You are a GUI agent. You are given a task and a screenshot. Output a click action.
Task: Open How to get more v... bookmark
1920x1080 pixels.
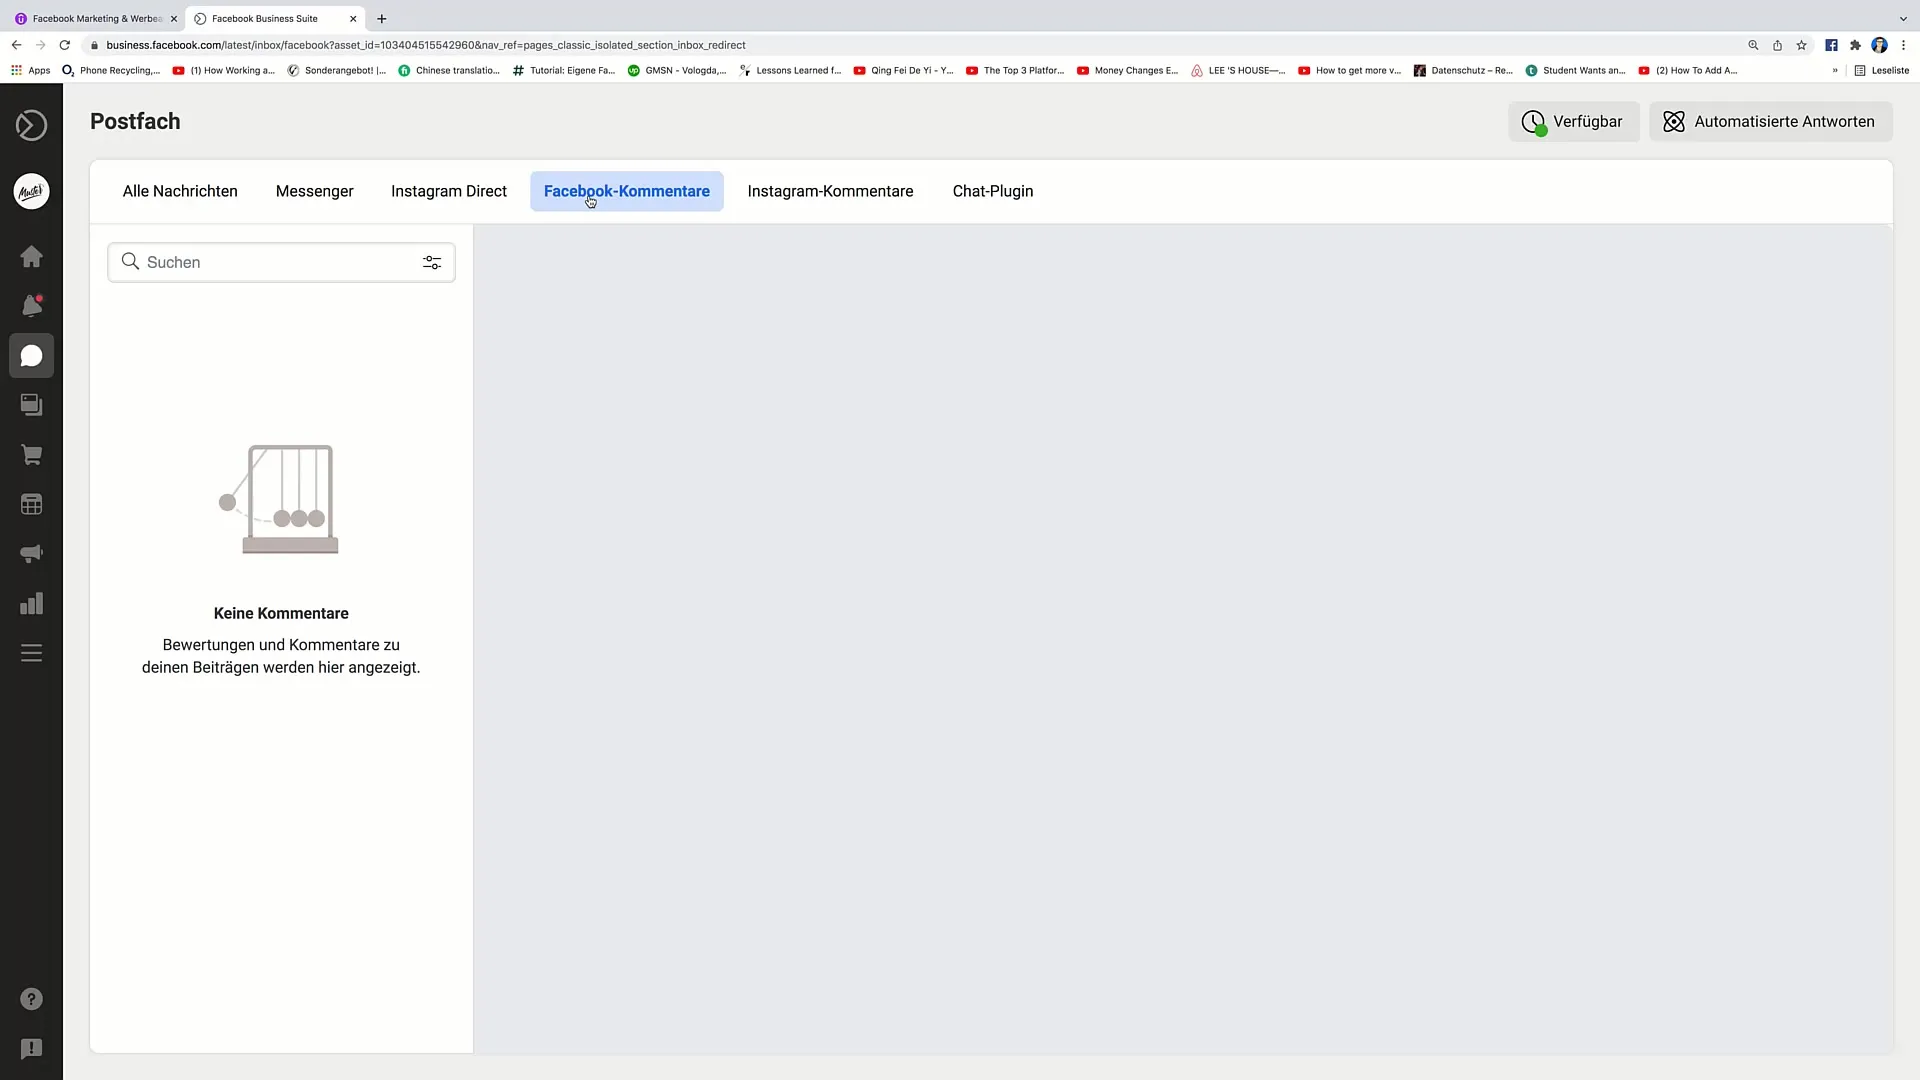coord(1349,70)
